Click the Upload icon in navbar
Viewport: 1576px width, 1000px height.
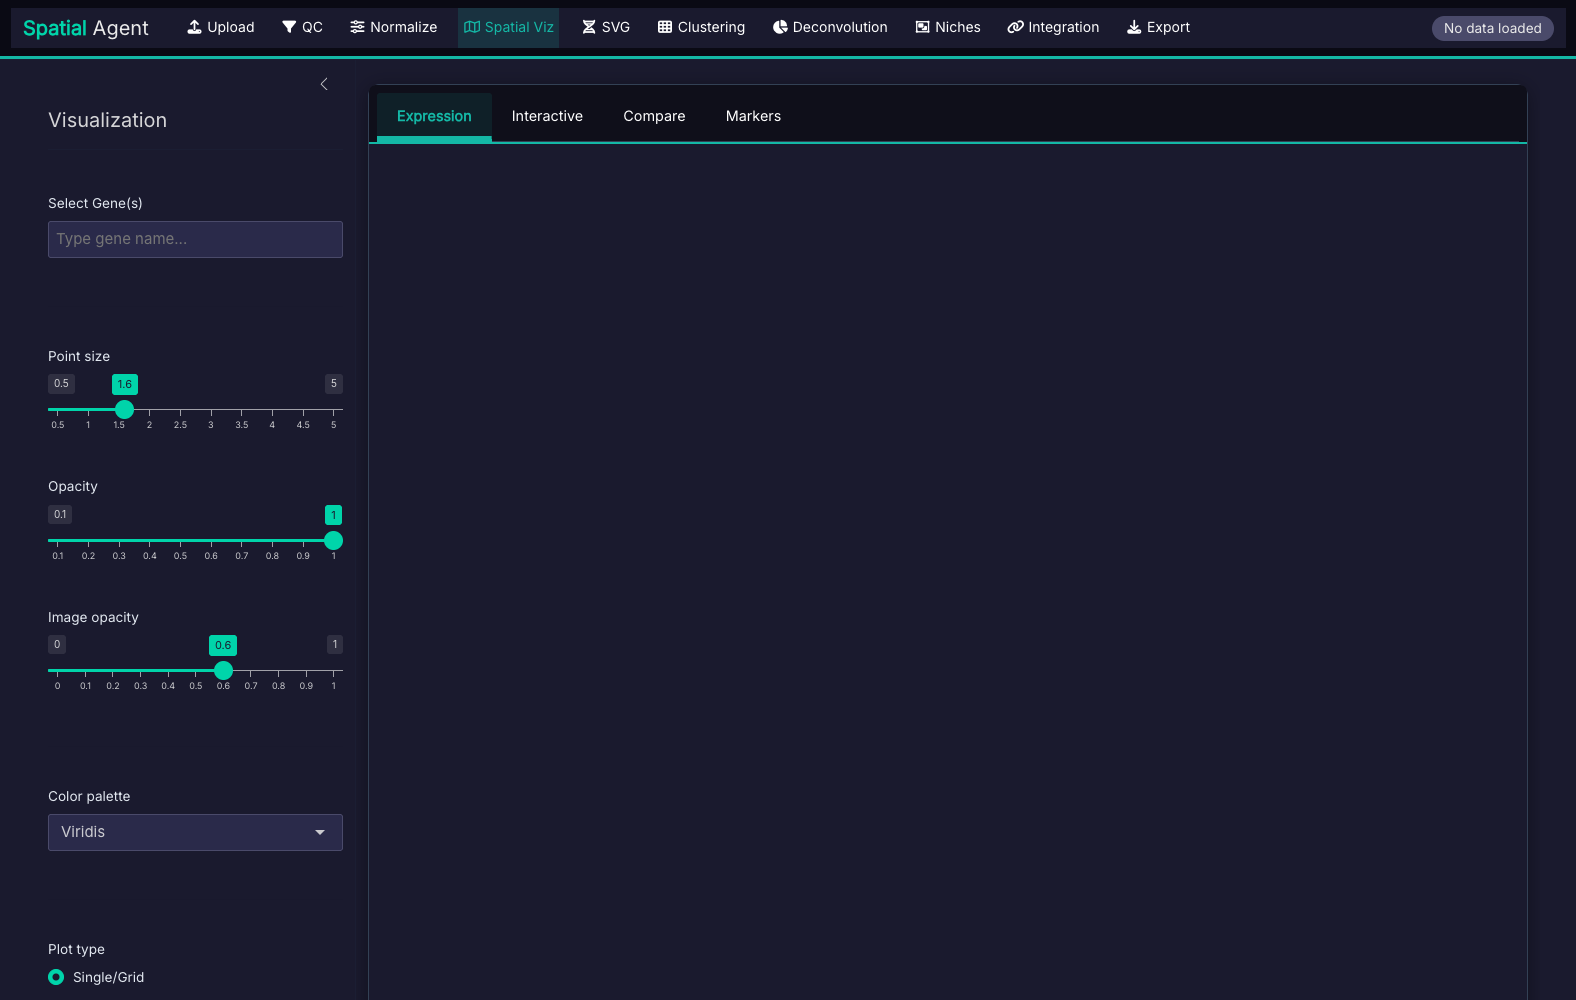(x=194, y=27)
